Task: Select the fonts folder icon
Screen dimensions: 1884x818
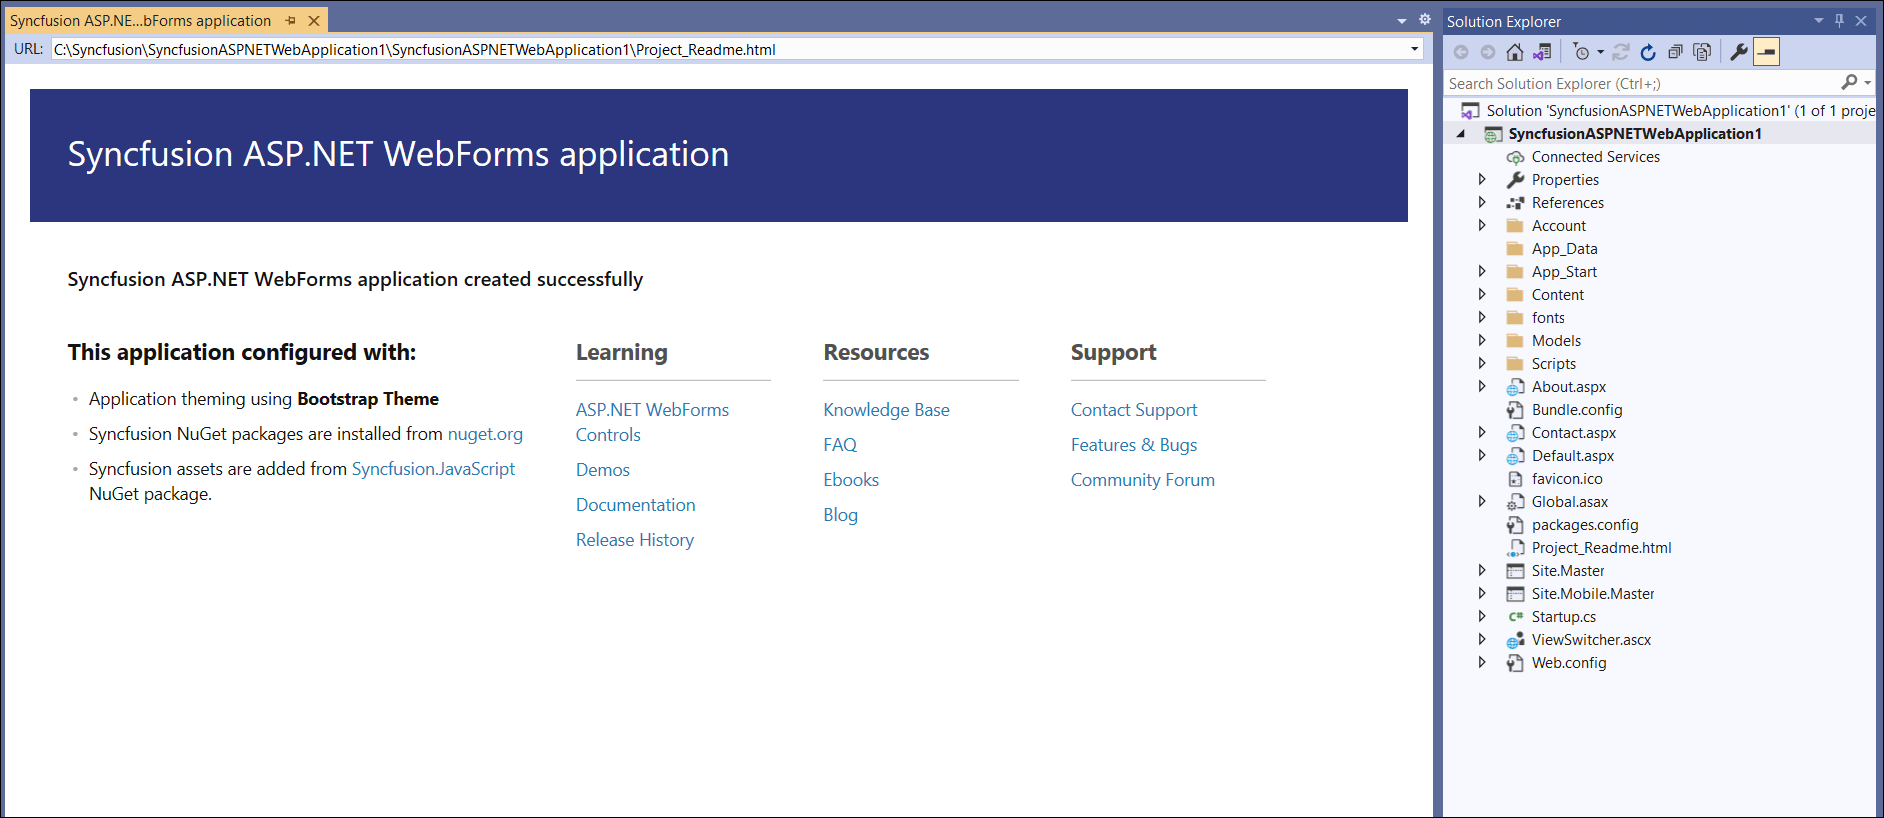Action: 1515,318
